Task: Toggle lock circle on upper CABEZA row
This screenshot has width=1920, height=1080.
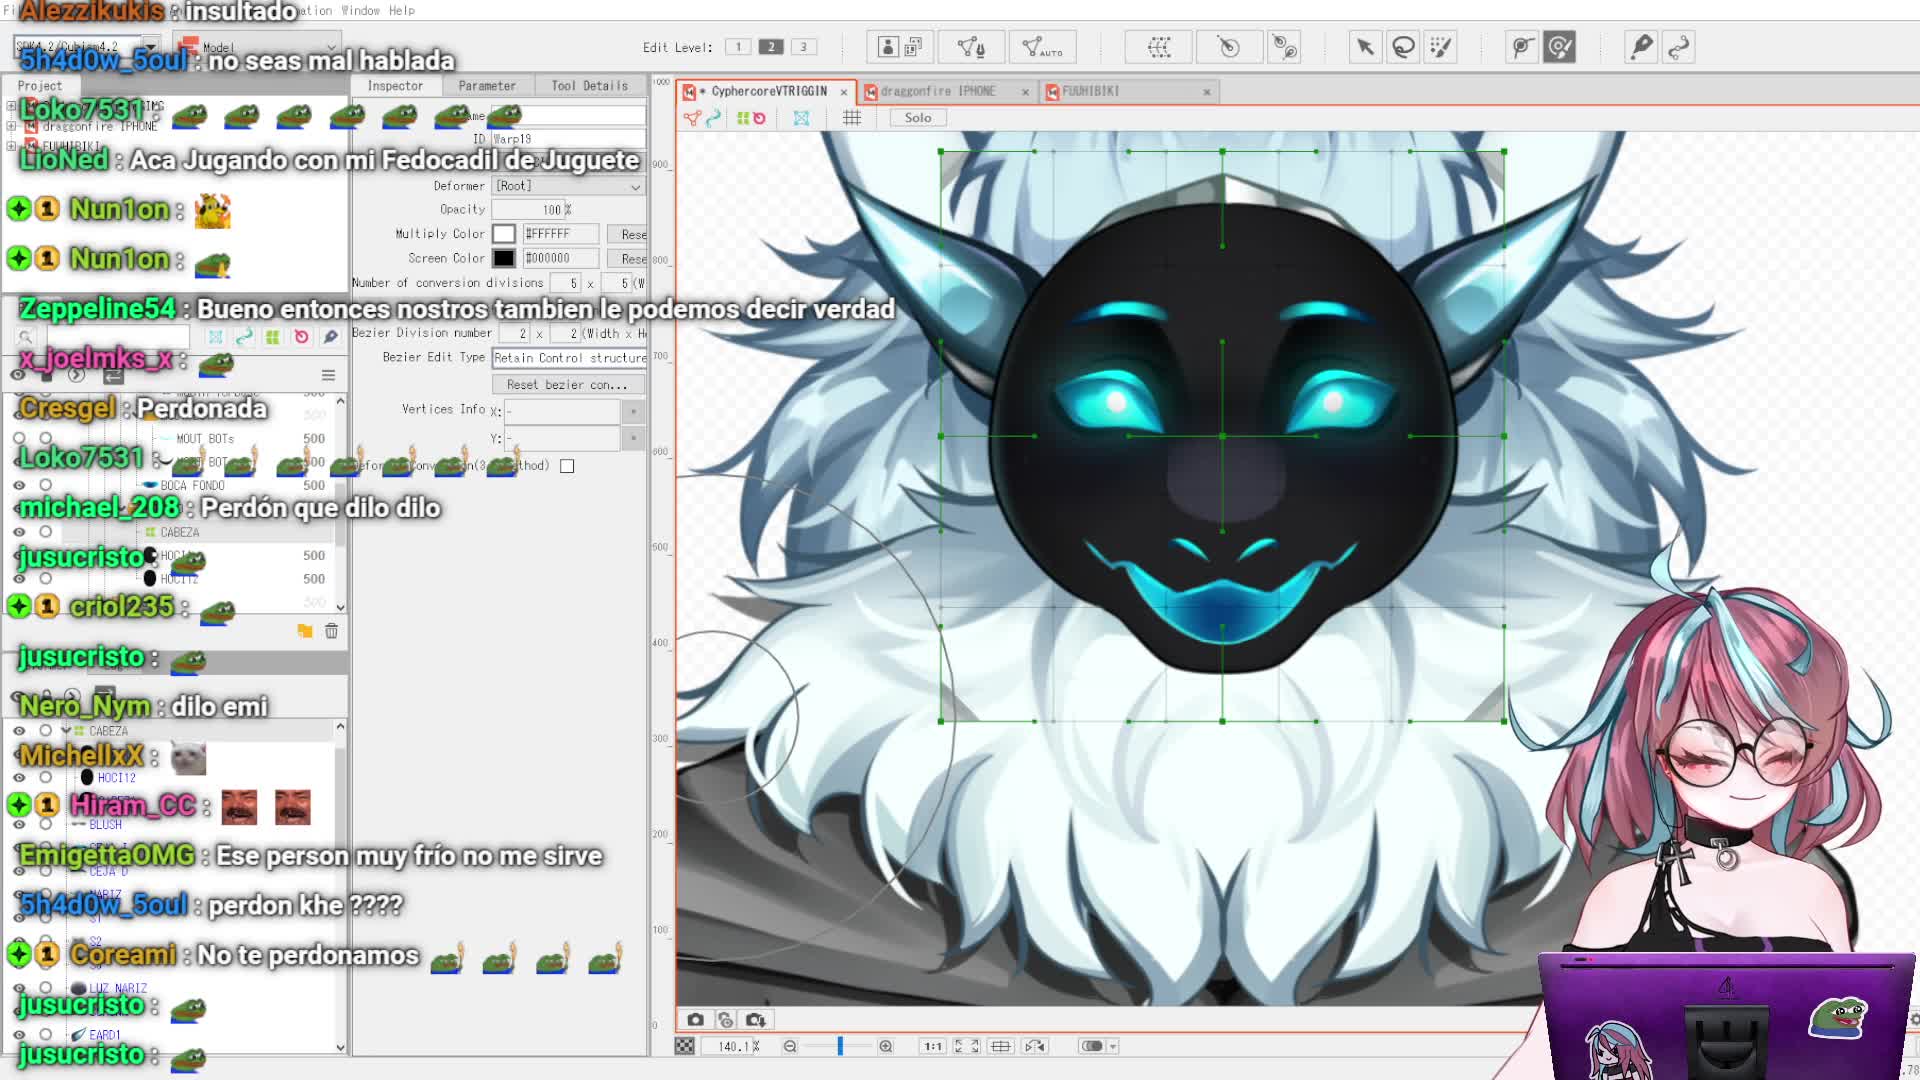Action: (x=46, y=532)
